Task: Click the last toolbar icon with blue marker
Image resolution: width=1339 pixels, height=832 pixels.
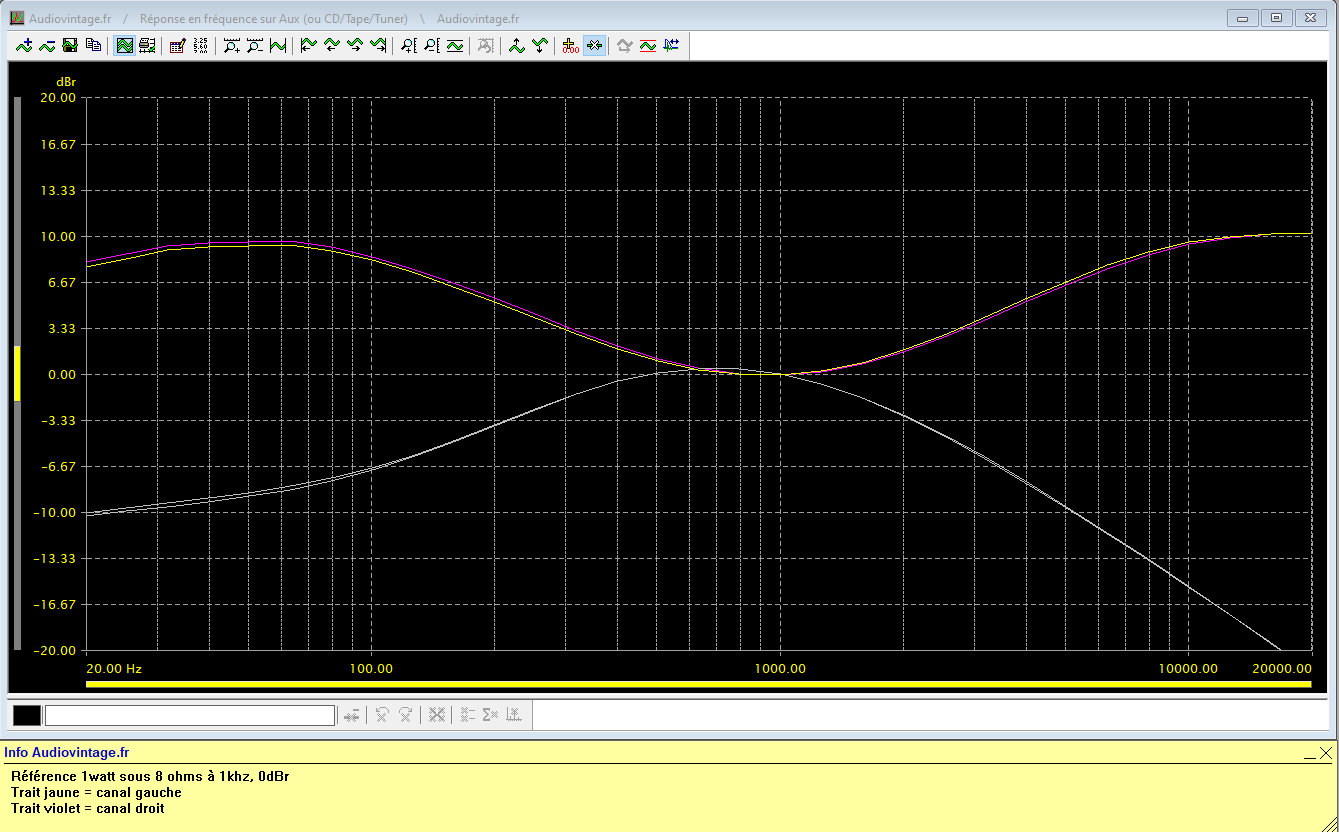Action: pos(670,45)
